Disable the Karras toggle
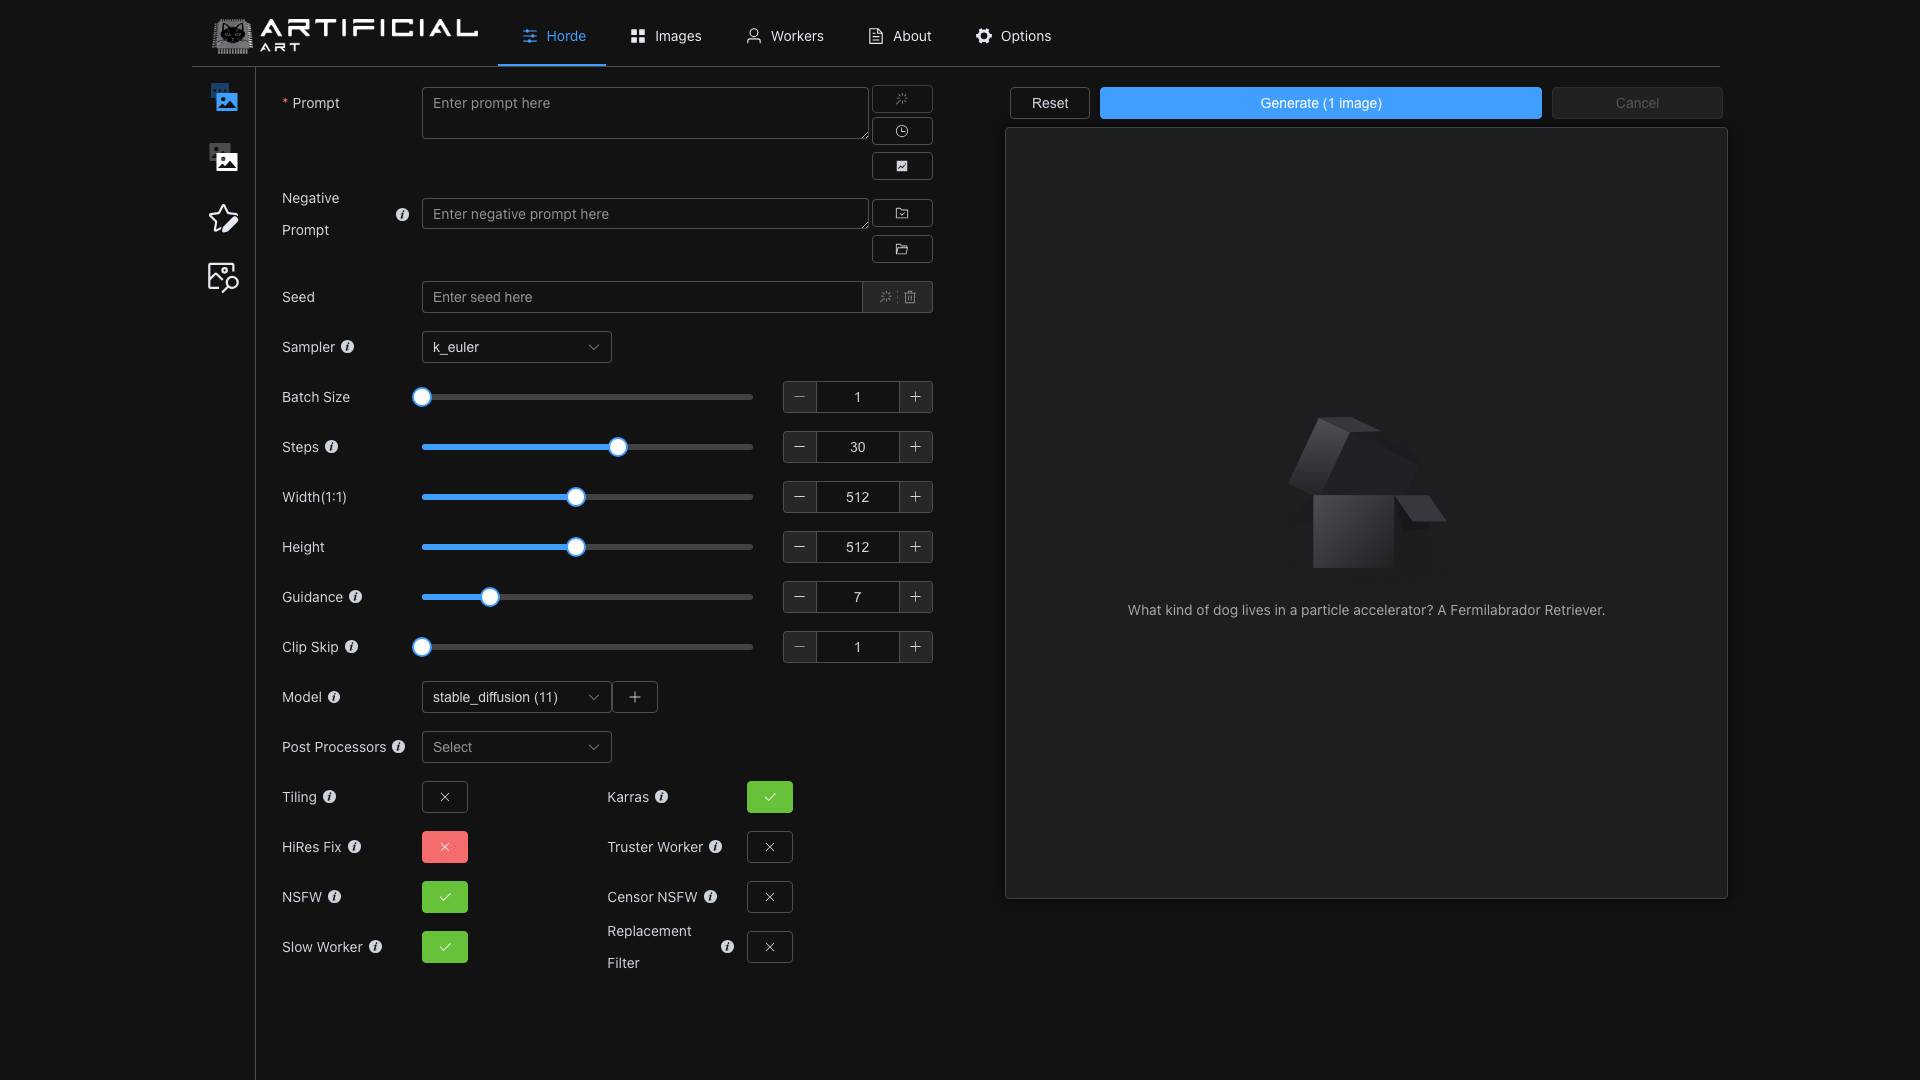 click(x=769, y=797)
